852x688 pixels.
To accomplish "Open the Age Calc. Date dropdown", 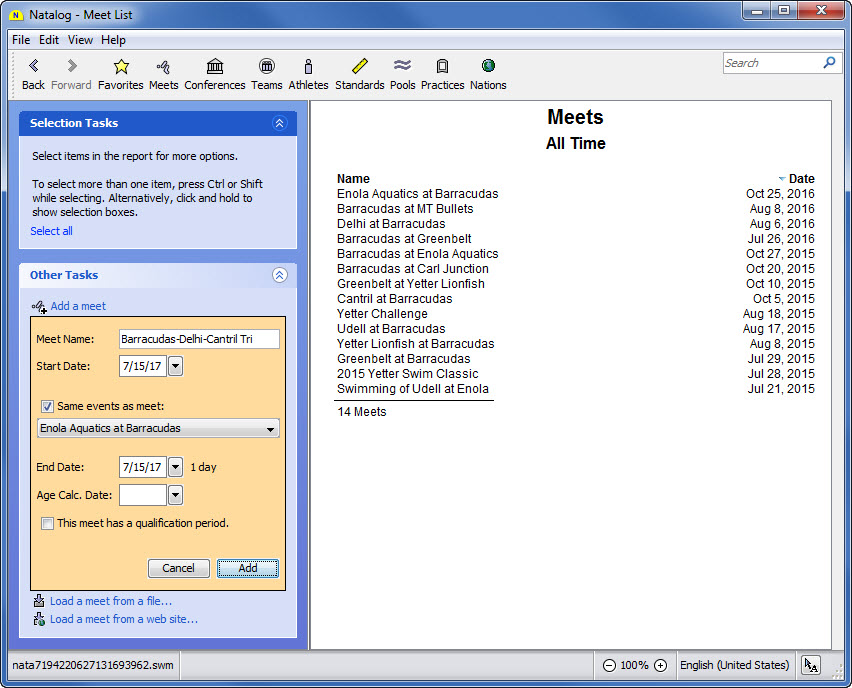I will [176, 495].
